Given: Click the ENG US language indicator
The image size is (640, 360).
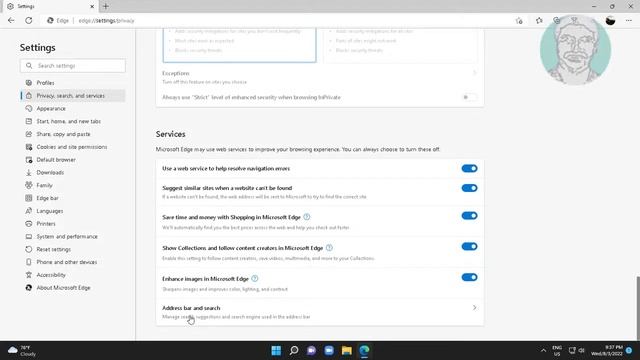Looking at the screenshot, I should 557,351.
